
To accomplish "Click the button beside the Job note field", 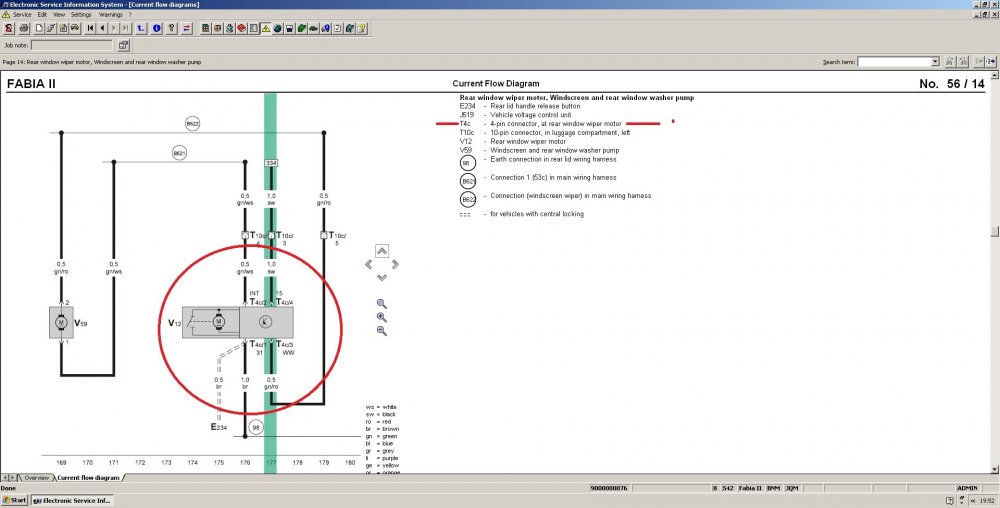I will [x=124, y=45].
